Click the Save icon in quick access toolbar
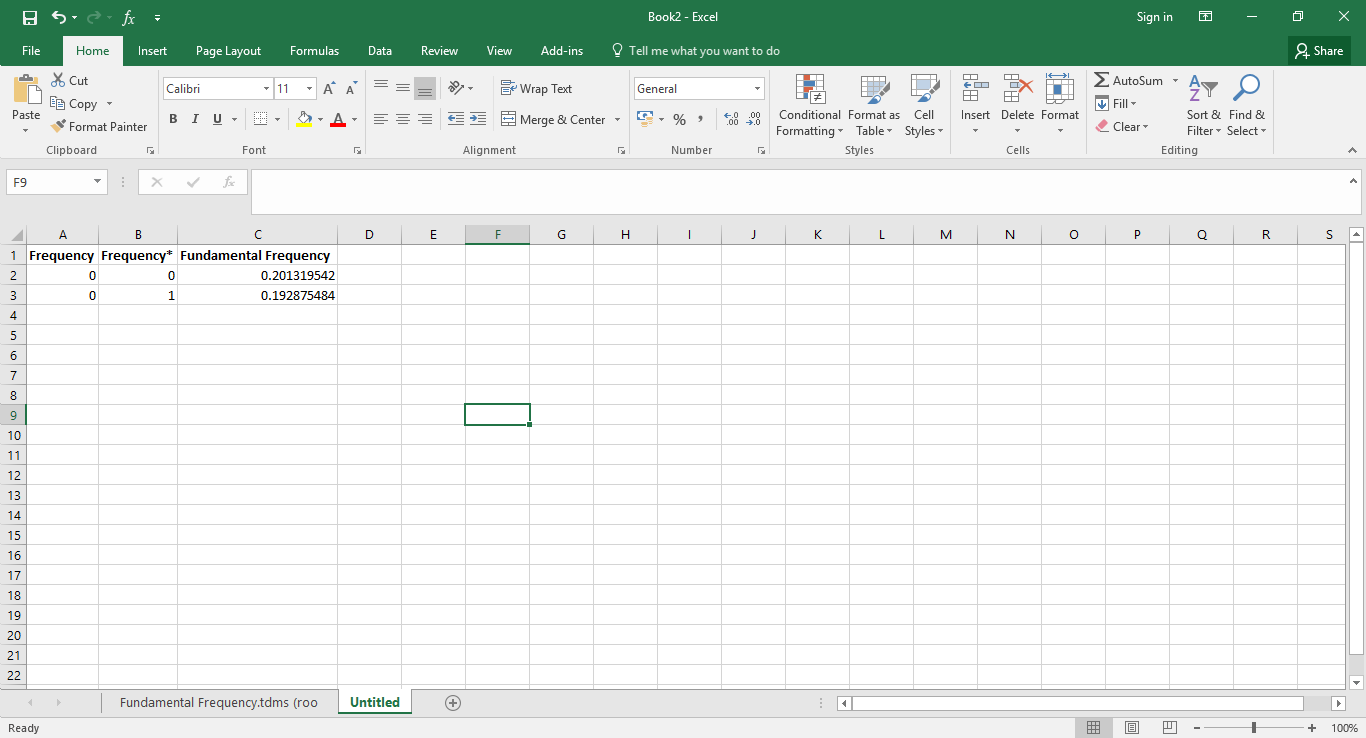 coord(30,17)
